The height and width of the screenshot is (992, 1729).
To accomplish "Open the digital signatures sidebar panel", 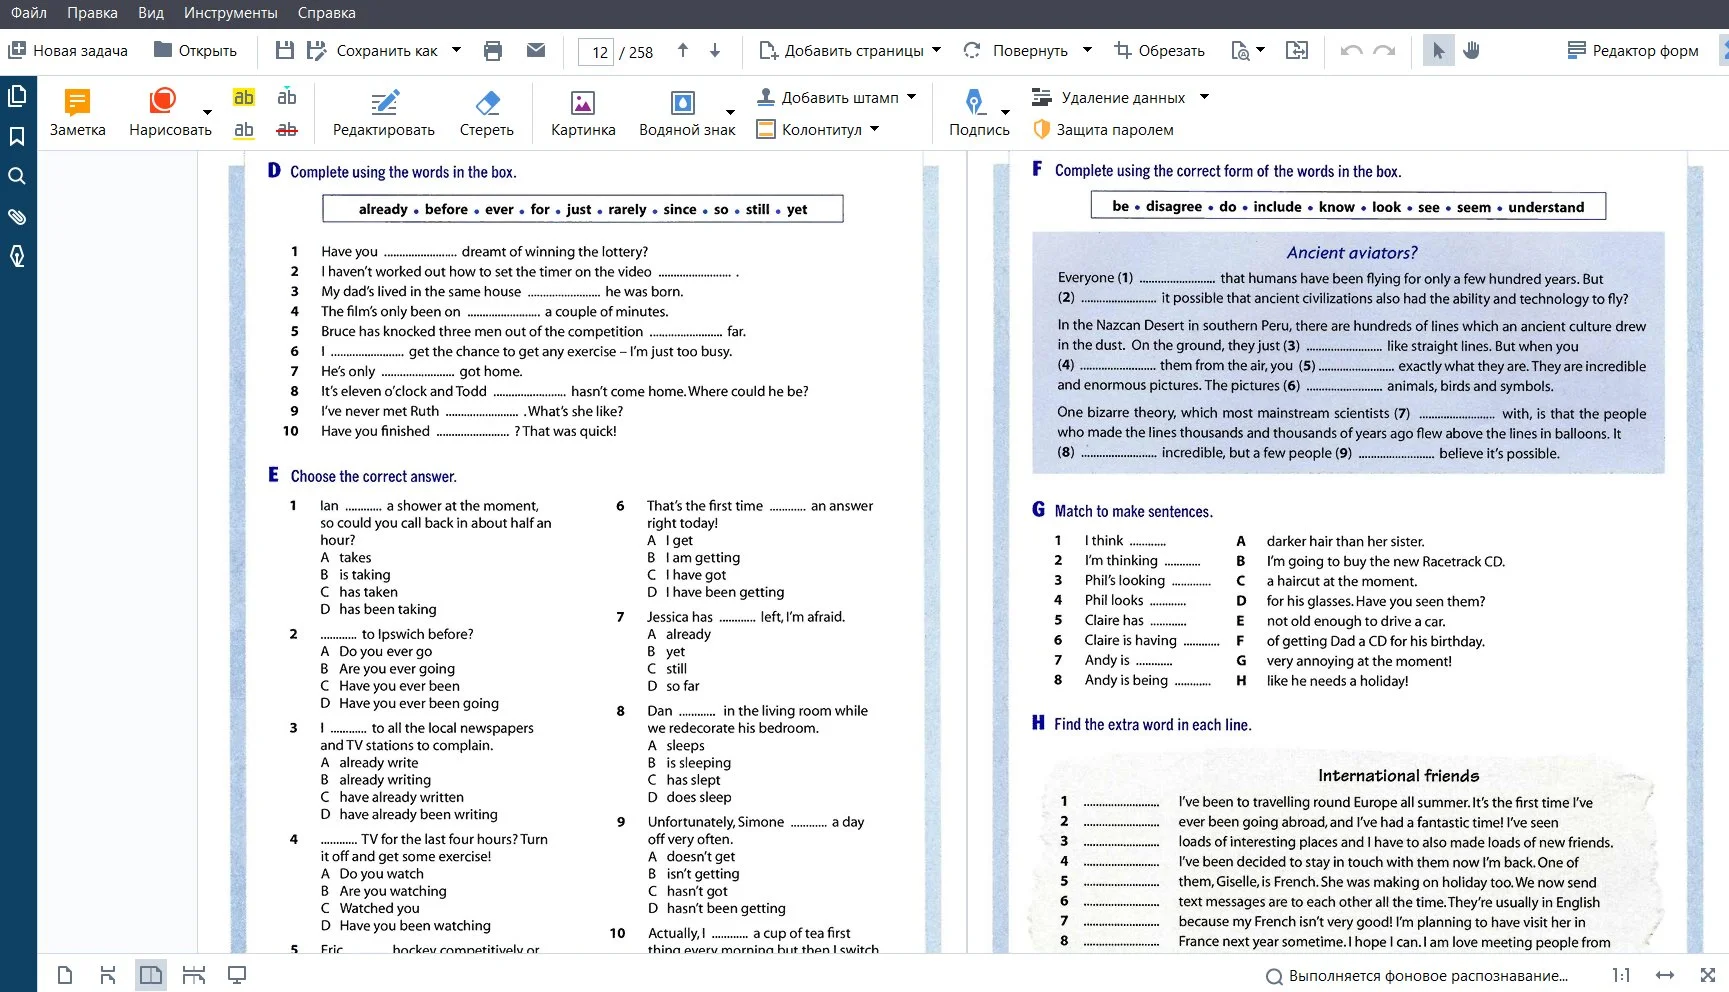I will click(17, 256).
